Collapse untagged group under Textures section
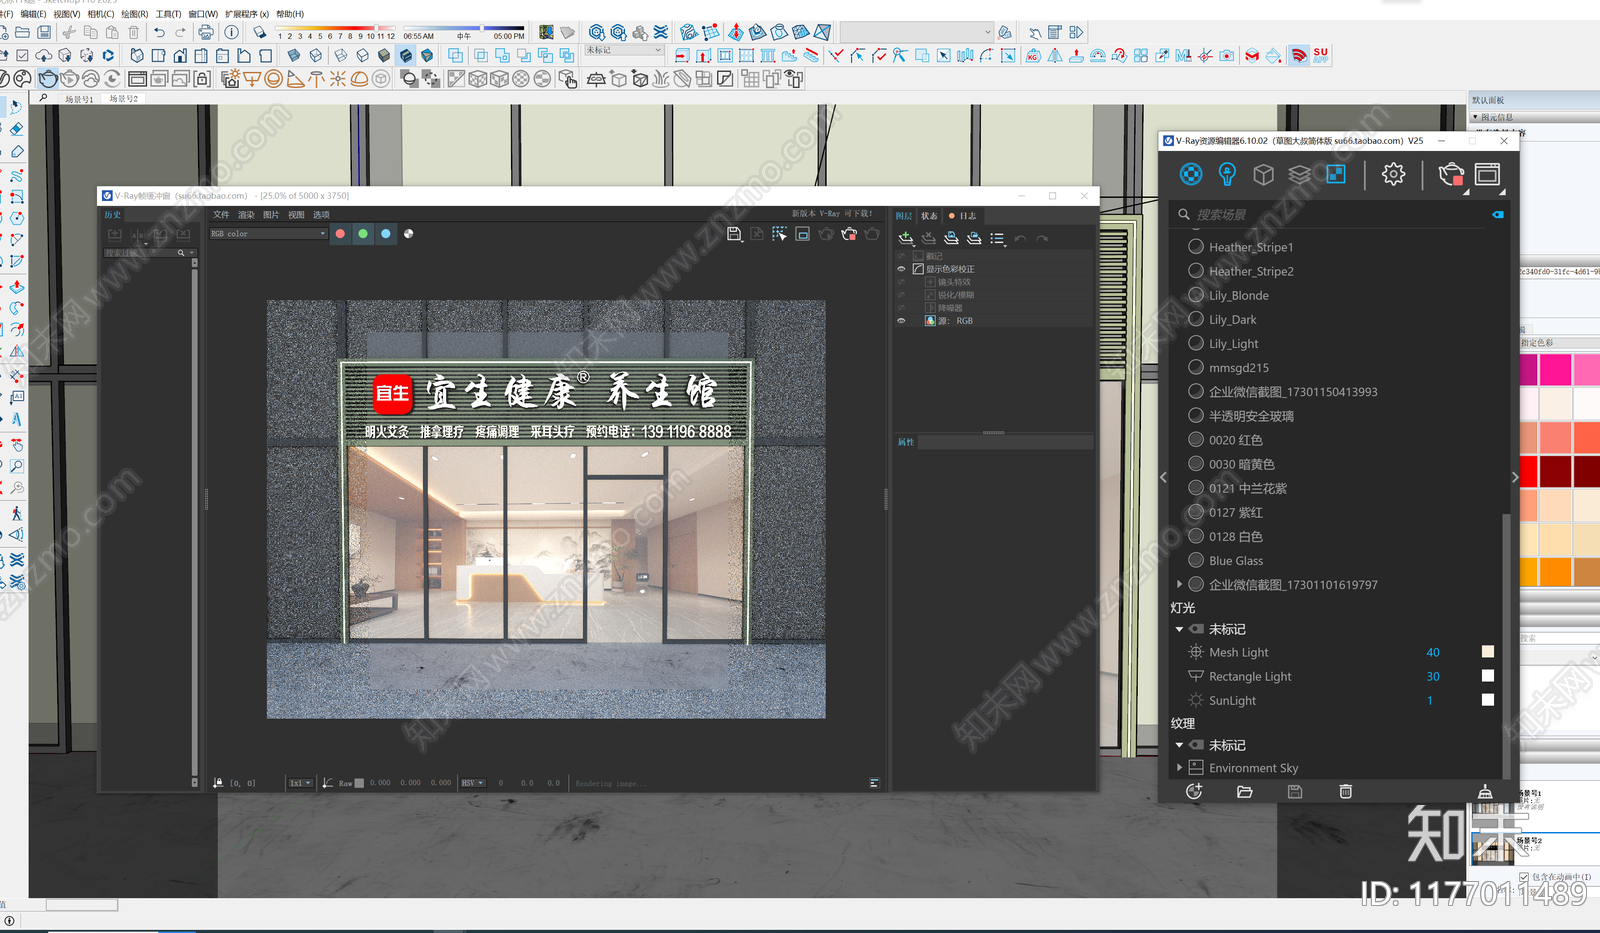Image resolution: width=1600 pixels, height=933 pixels. click(1179, 745)
